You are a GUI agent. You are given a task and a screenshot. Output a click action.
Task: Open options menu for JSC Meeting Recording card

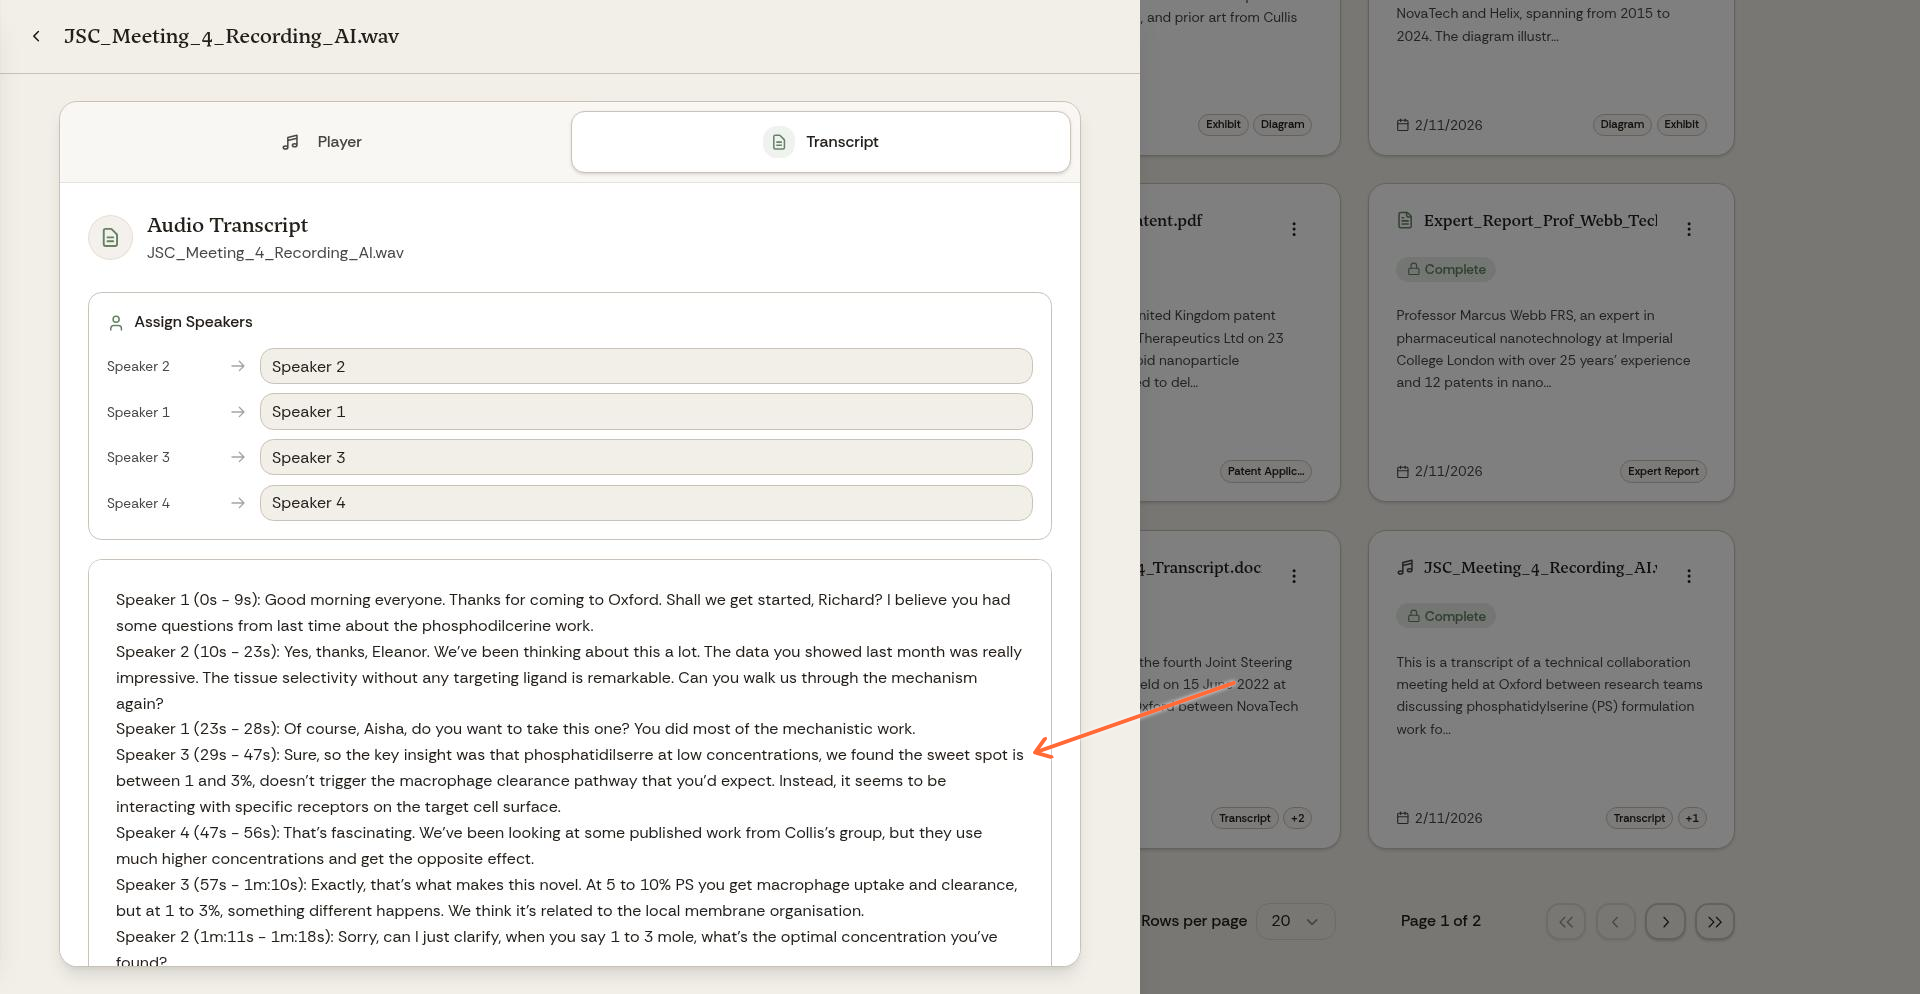(x=1689, y=576)
